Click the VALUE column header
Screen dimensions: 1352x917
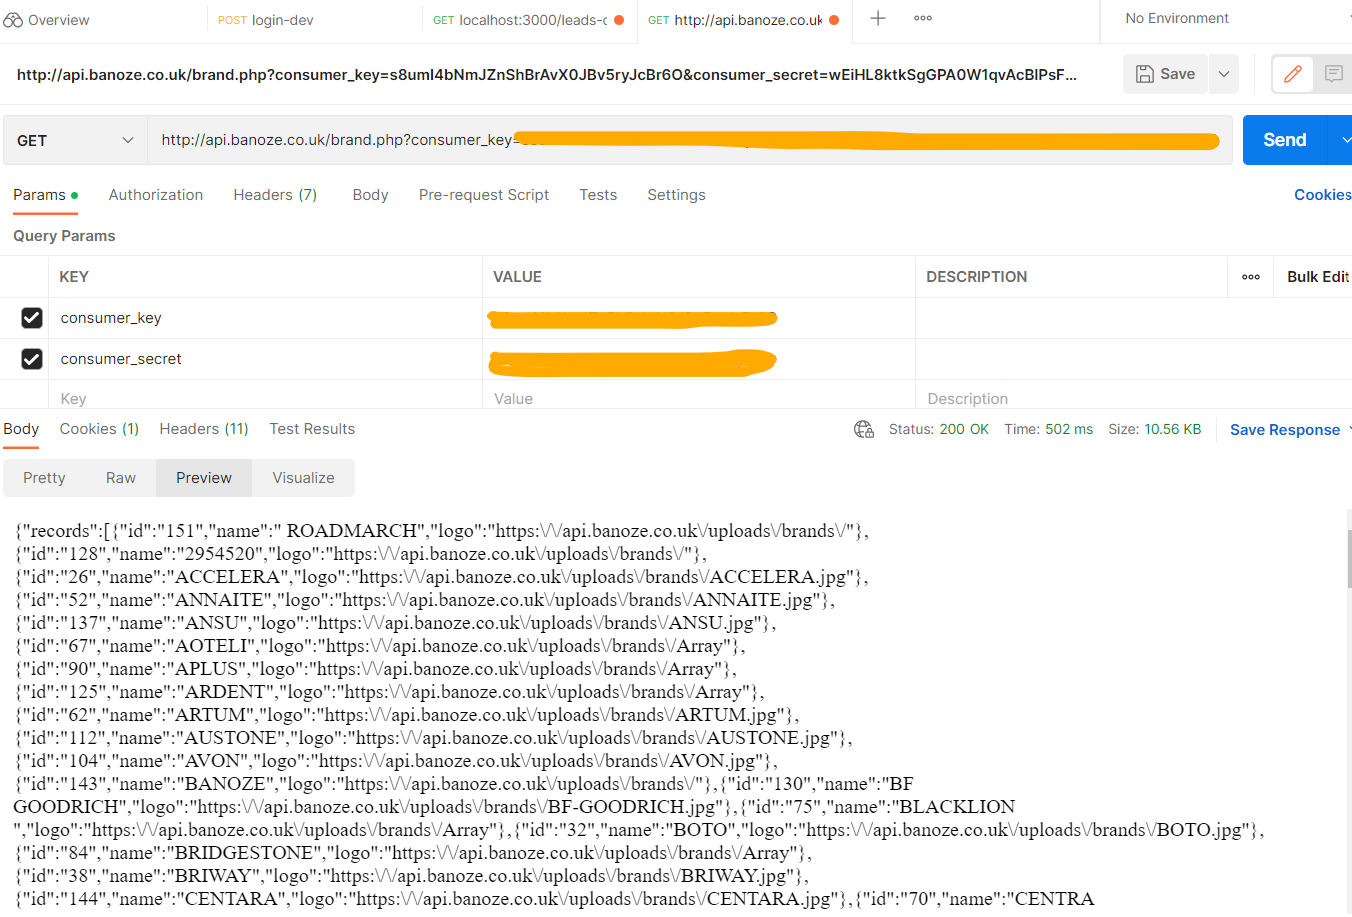tap(517, 277)
